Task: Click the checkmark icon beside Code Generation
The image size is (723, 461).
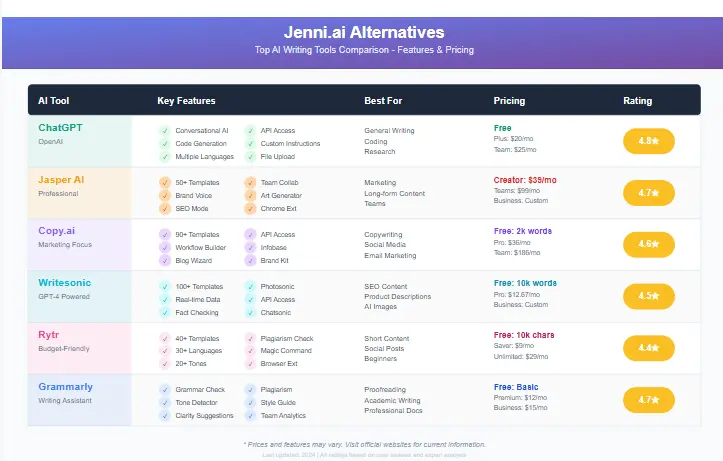Action: point(165,143)
